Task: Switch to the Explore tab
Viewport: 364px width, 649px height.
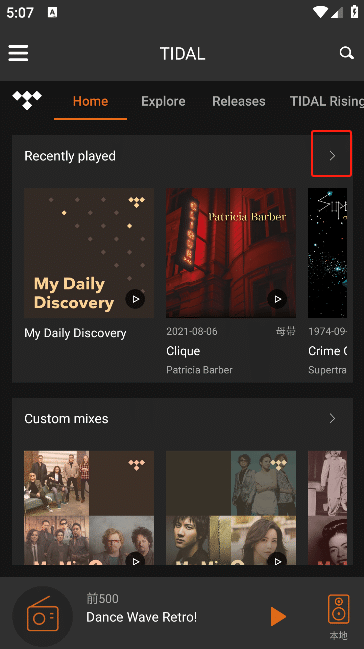Action: coord(163,101)
